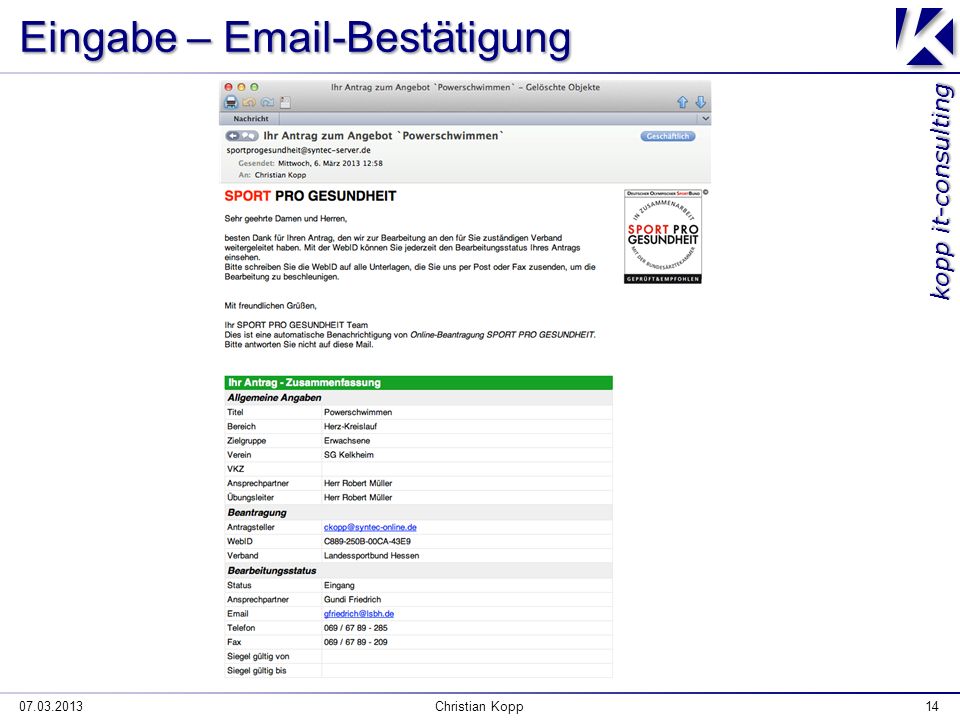Open the ckopp@syntec-online.de link
The height and width of the screenshot is (720, 960).
point(370,527)
